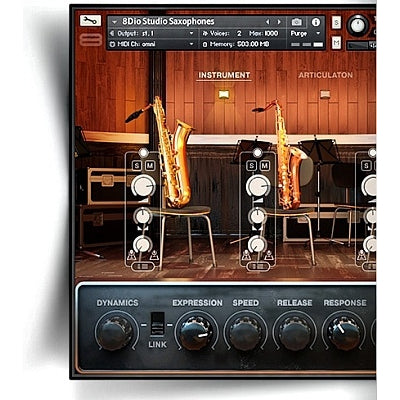Viewport: 400px width, 400px height.
Task: Mute the tenor sax with its M button
Action: point(265,166)
